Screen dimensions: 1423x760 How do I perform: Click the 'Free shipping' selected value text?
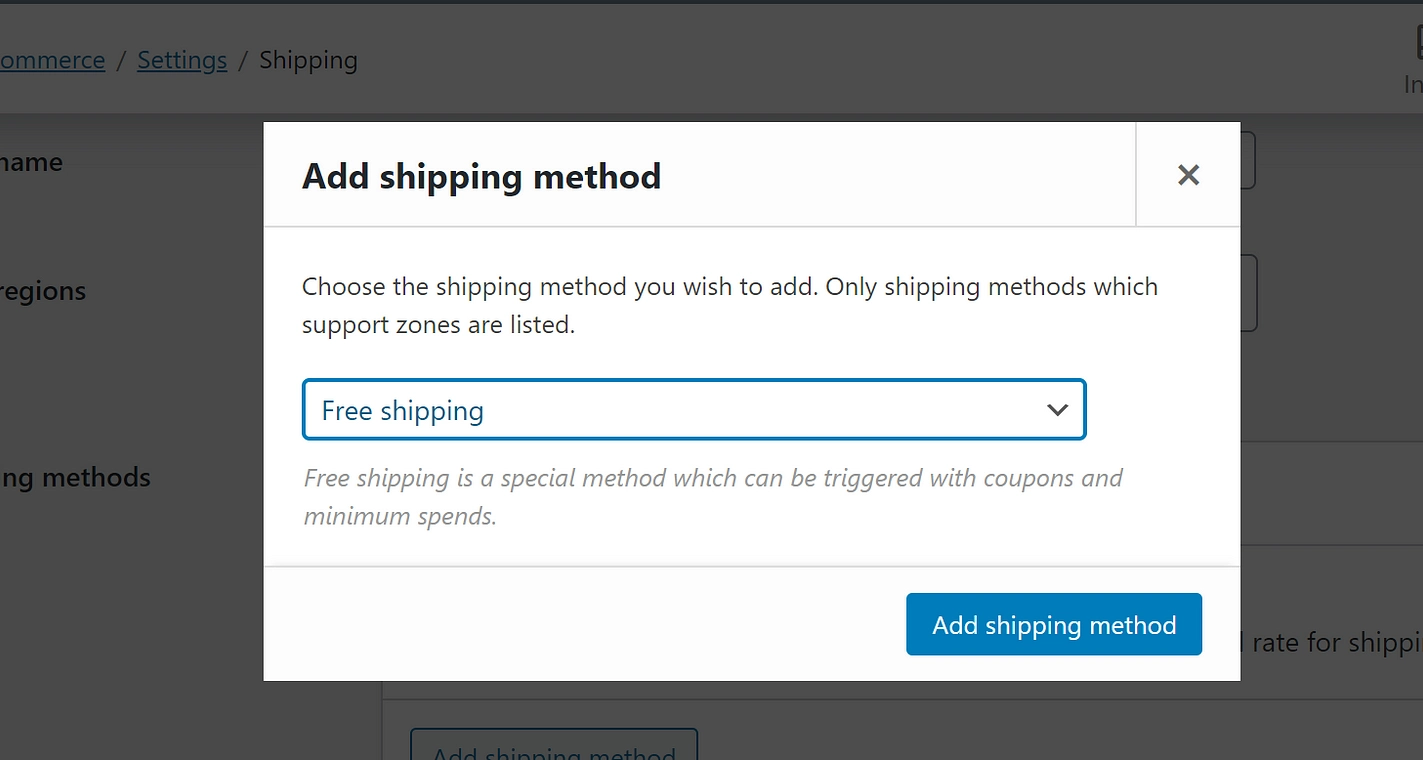pos(402,411)
